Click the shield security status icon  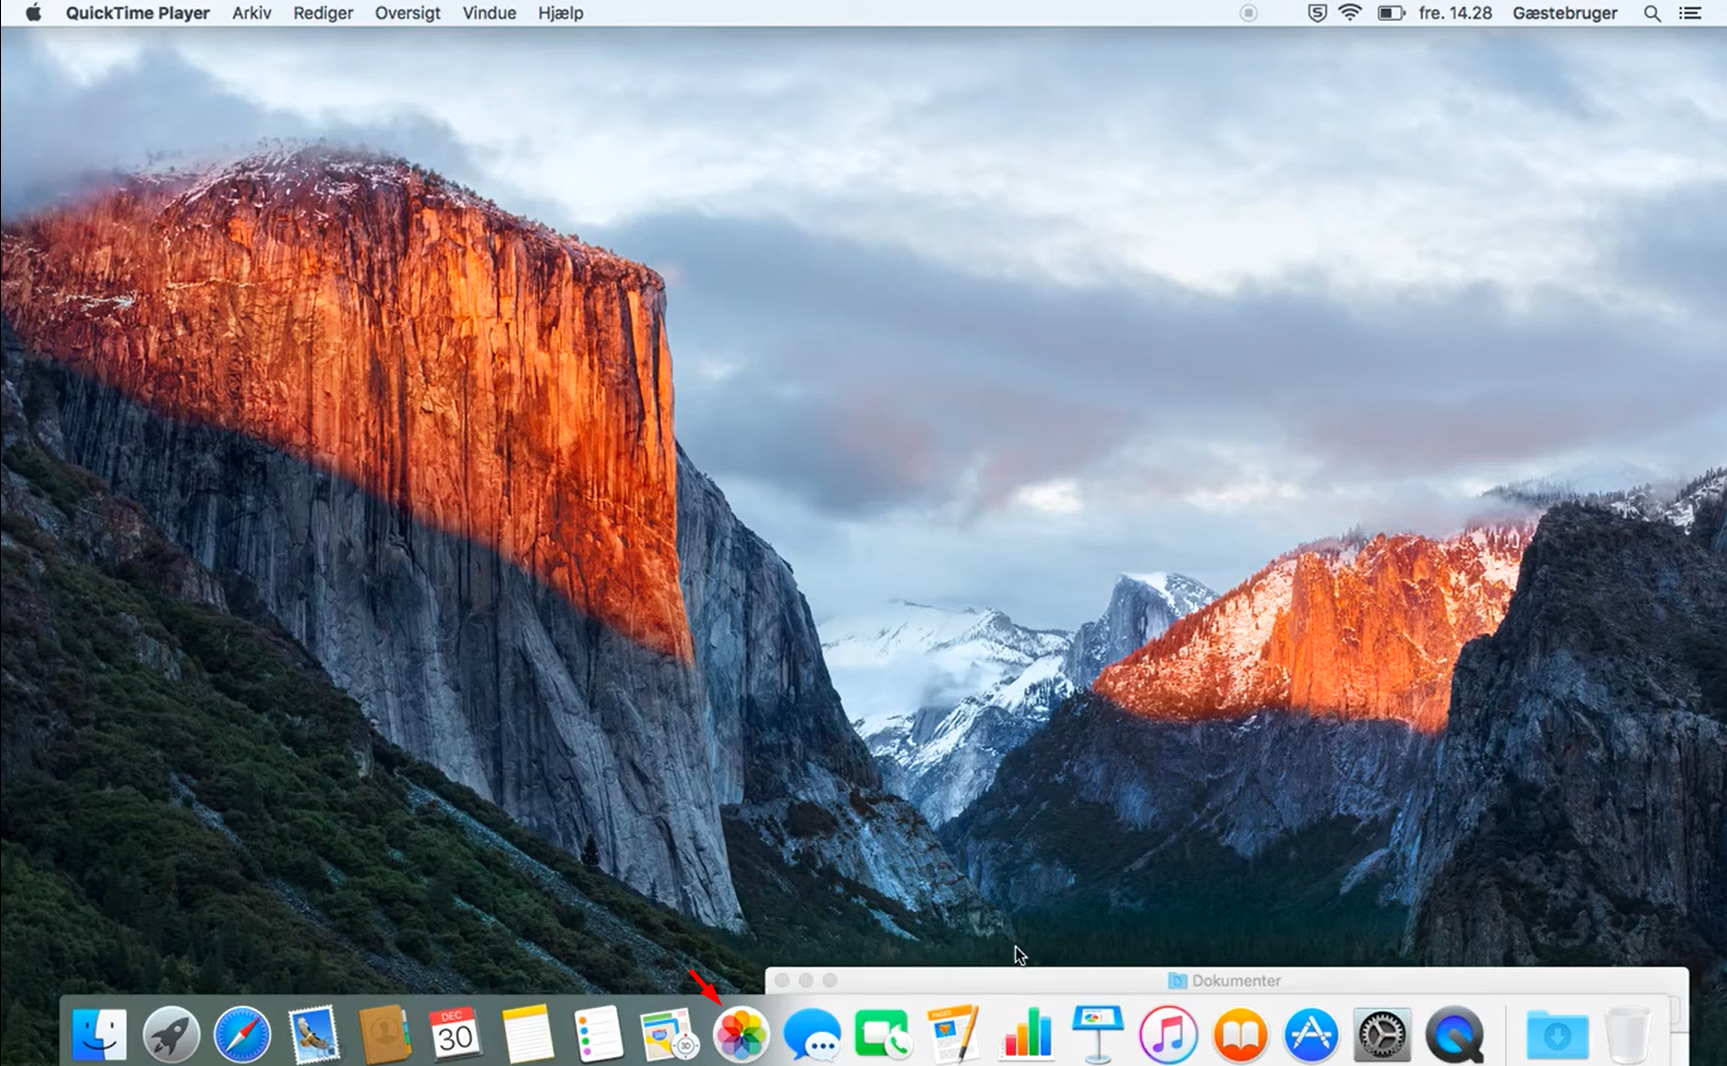pyautogui.click(x=1318, y=13)
